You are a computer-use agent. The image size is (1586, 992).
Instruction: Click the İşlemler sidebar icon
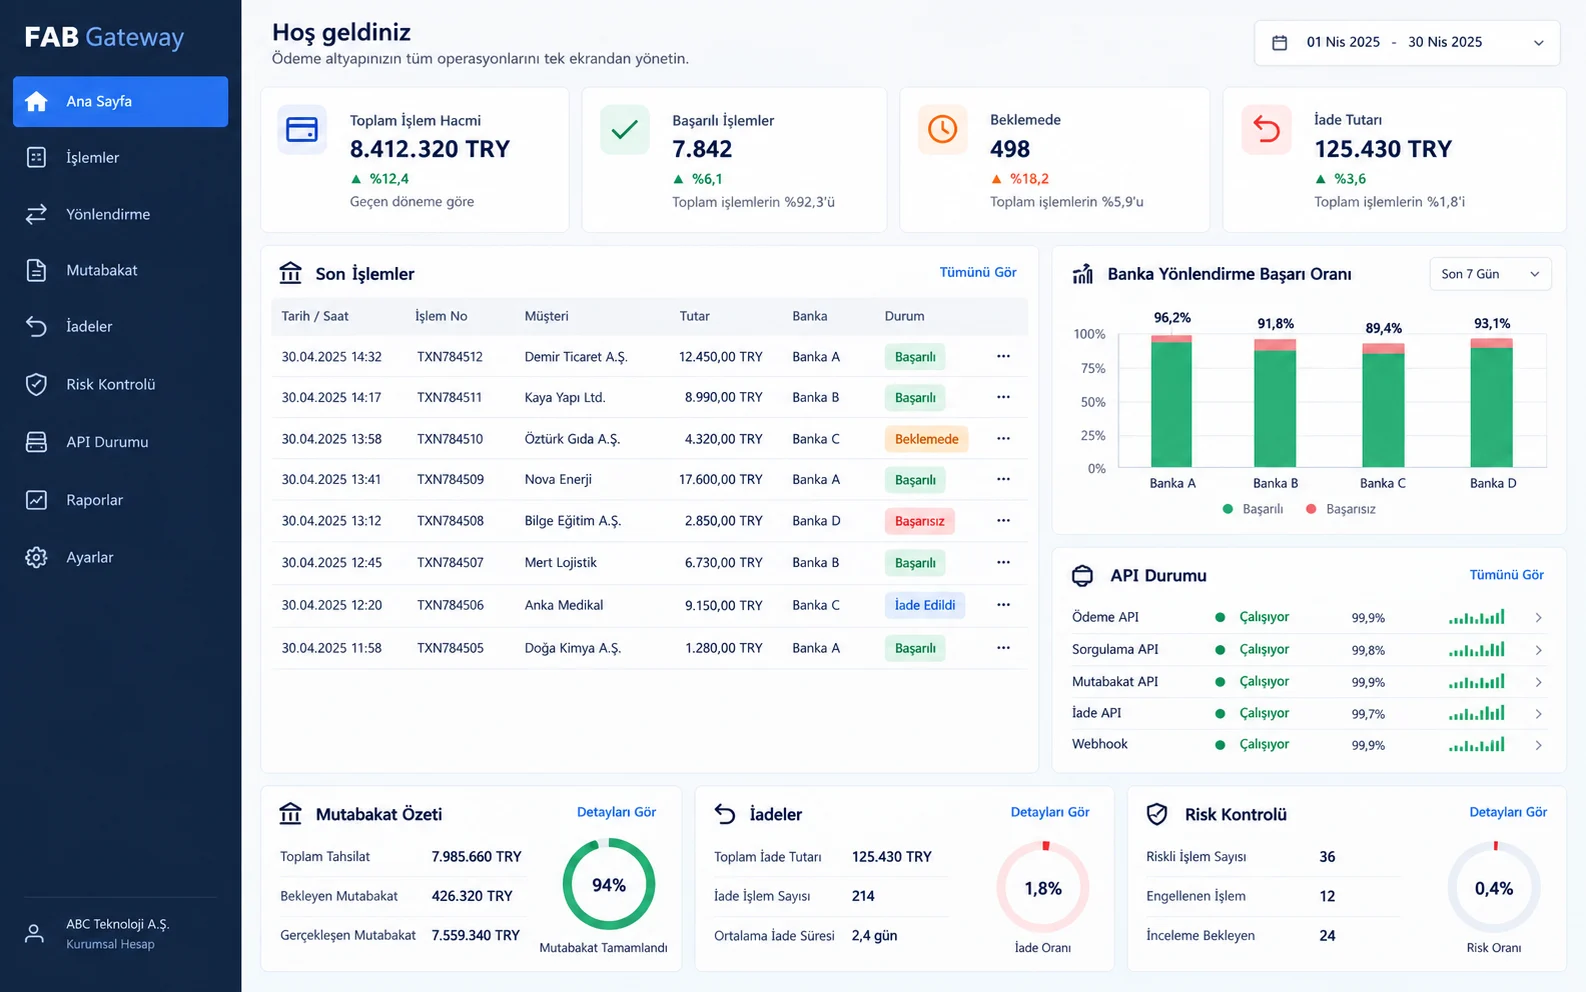click(x=36, y=157)
